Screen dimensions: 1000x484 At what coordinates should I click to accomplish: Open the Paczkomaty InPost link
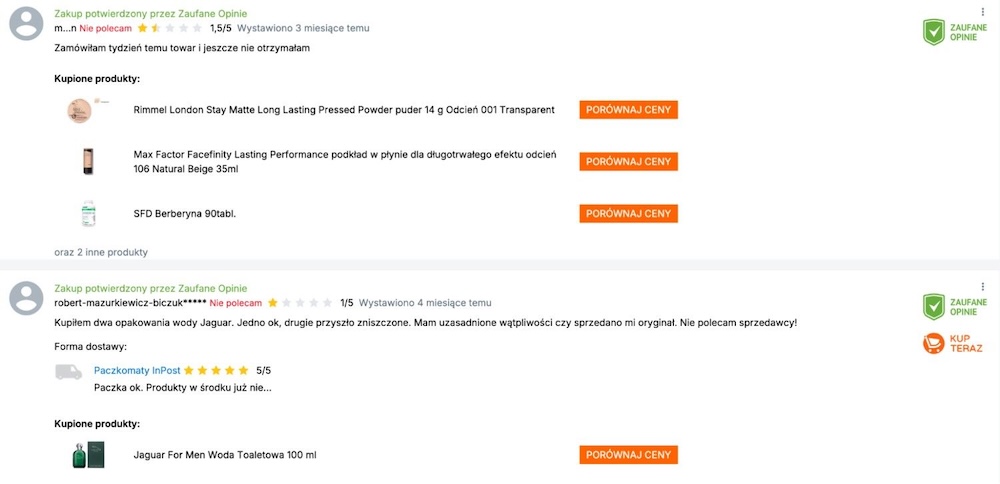click(x=137, y=370)
